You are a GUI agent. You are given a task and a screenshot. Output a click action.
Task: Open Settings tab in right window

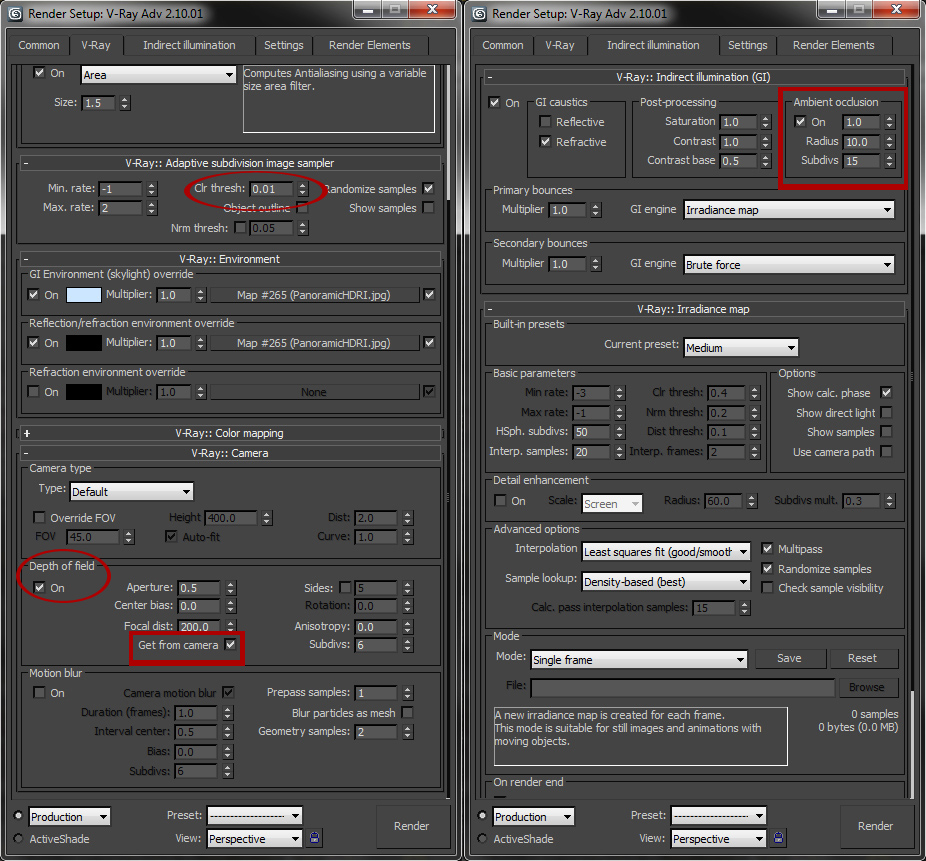pyautogui.click(x=748, y=45)
